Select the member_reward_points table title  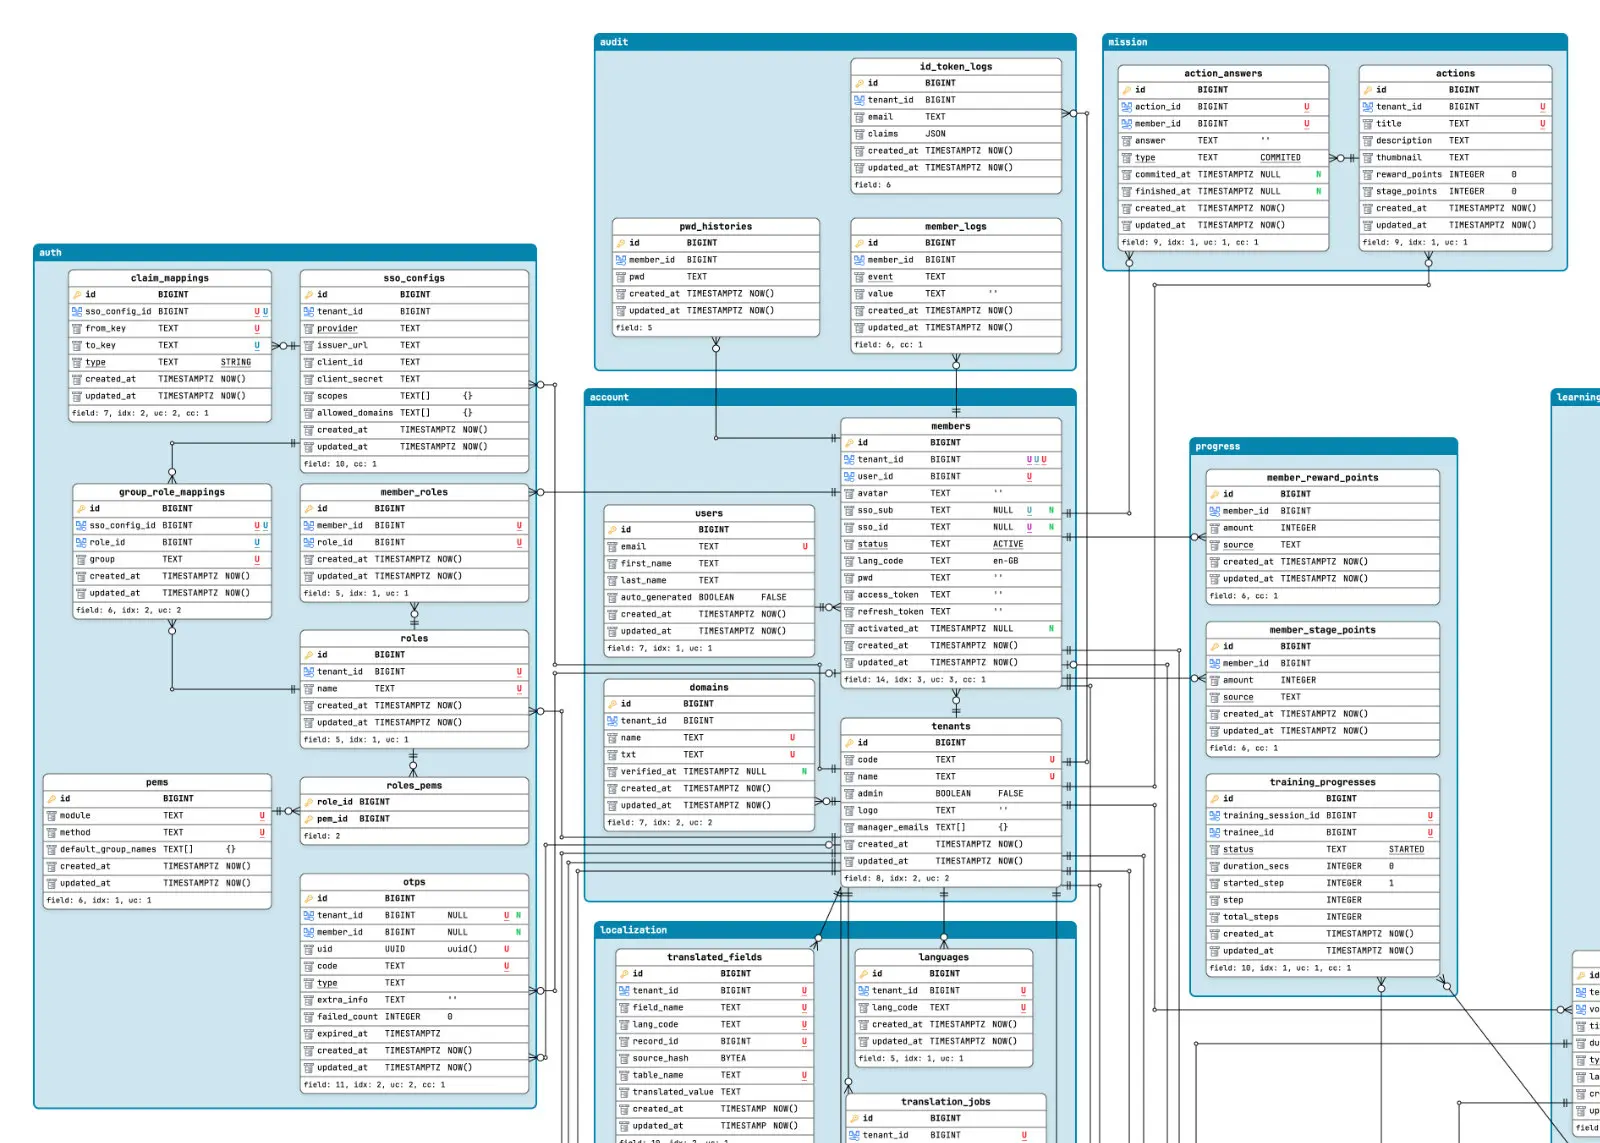[x=1322, y=478]
